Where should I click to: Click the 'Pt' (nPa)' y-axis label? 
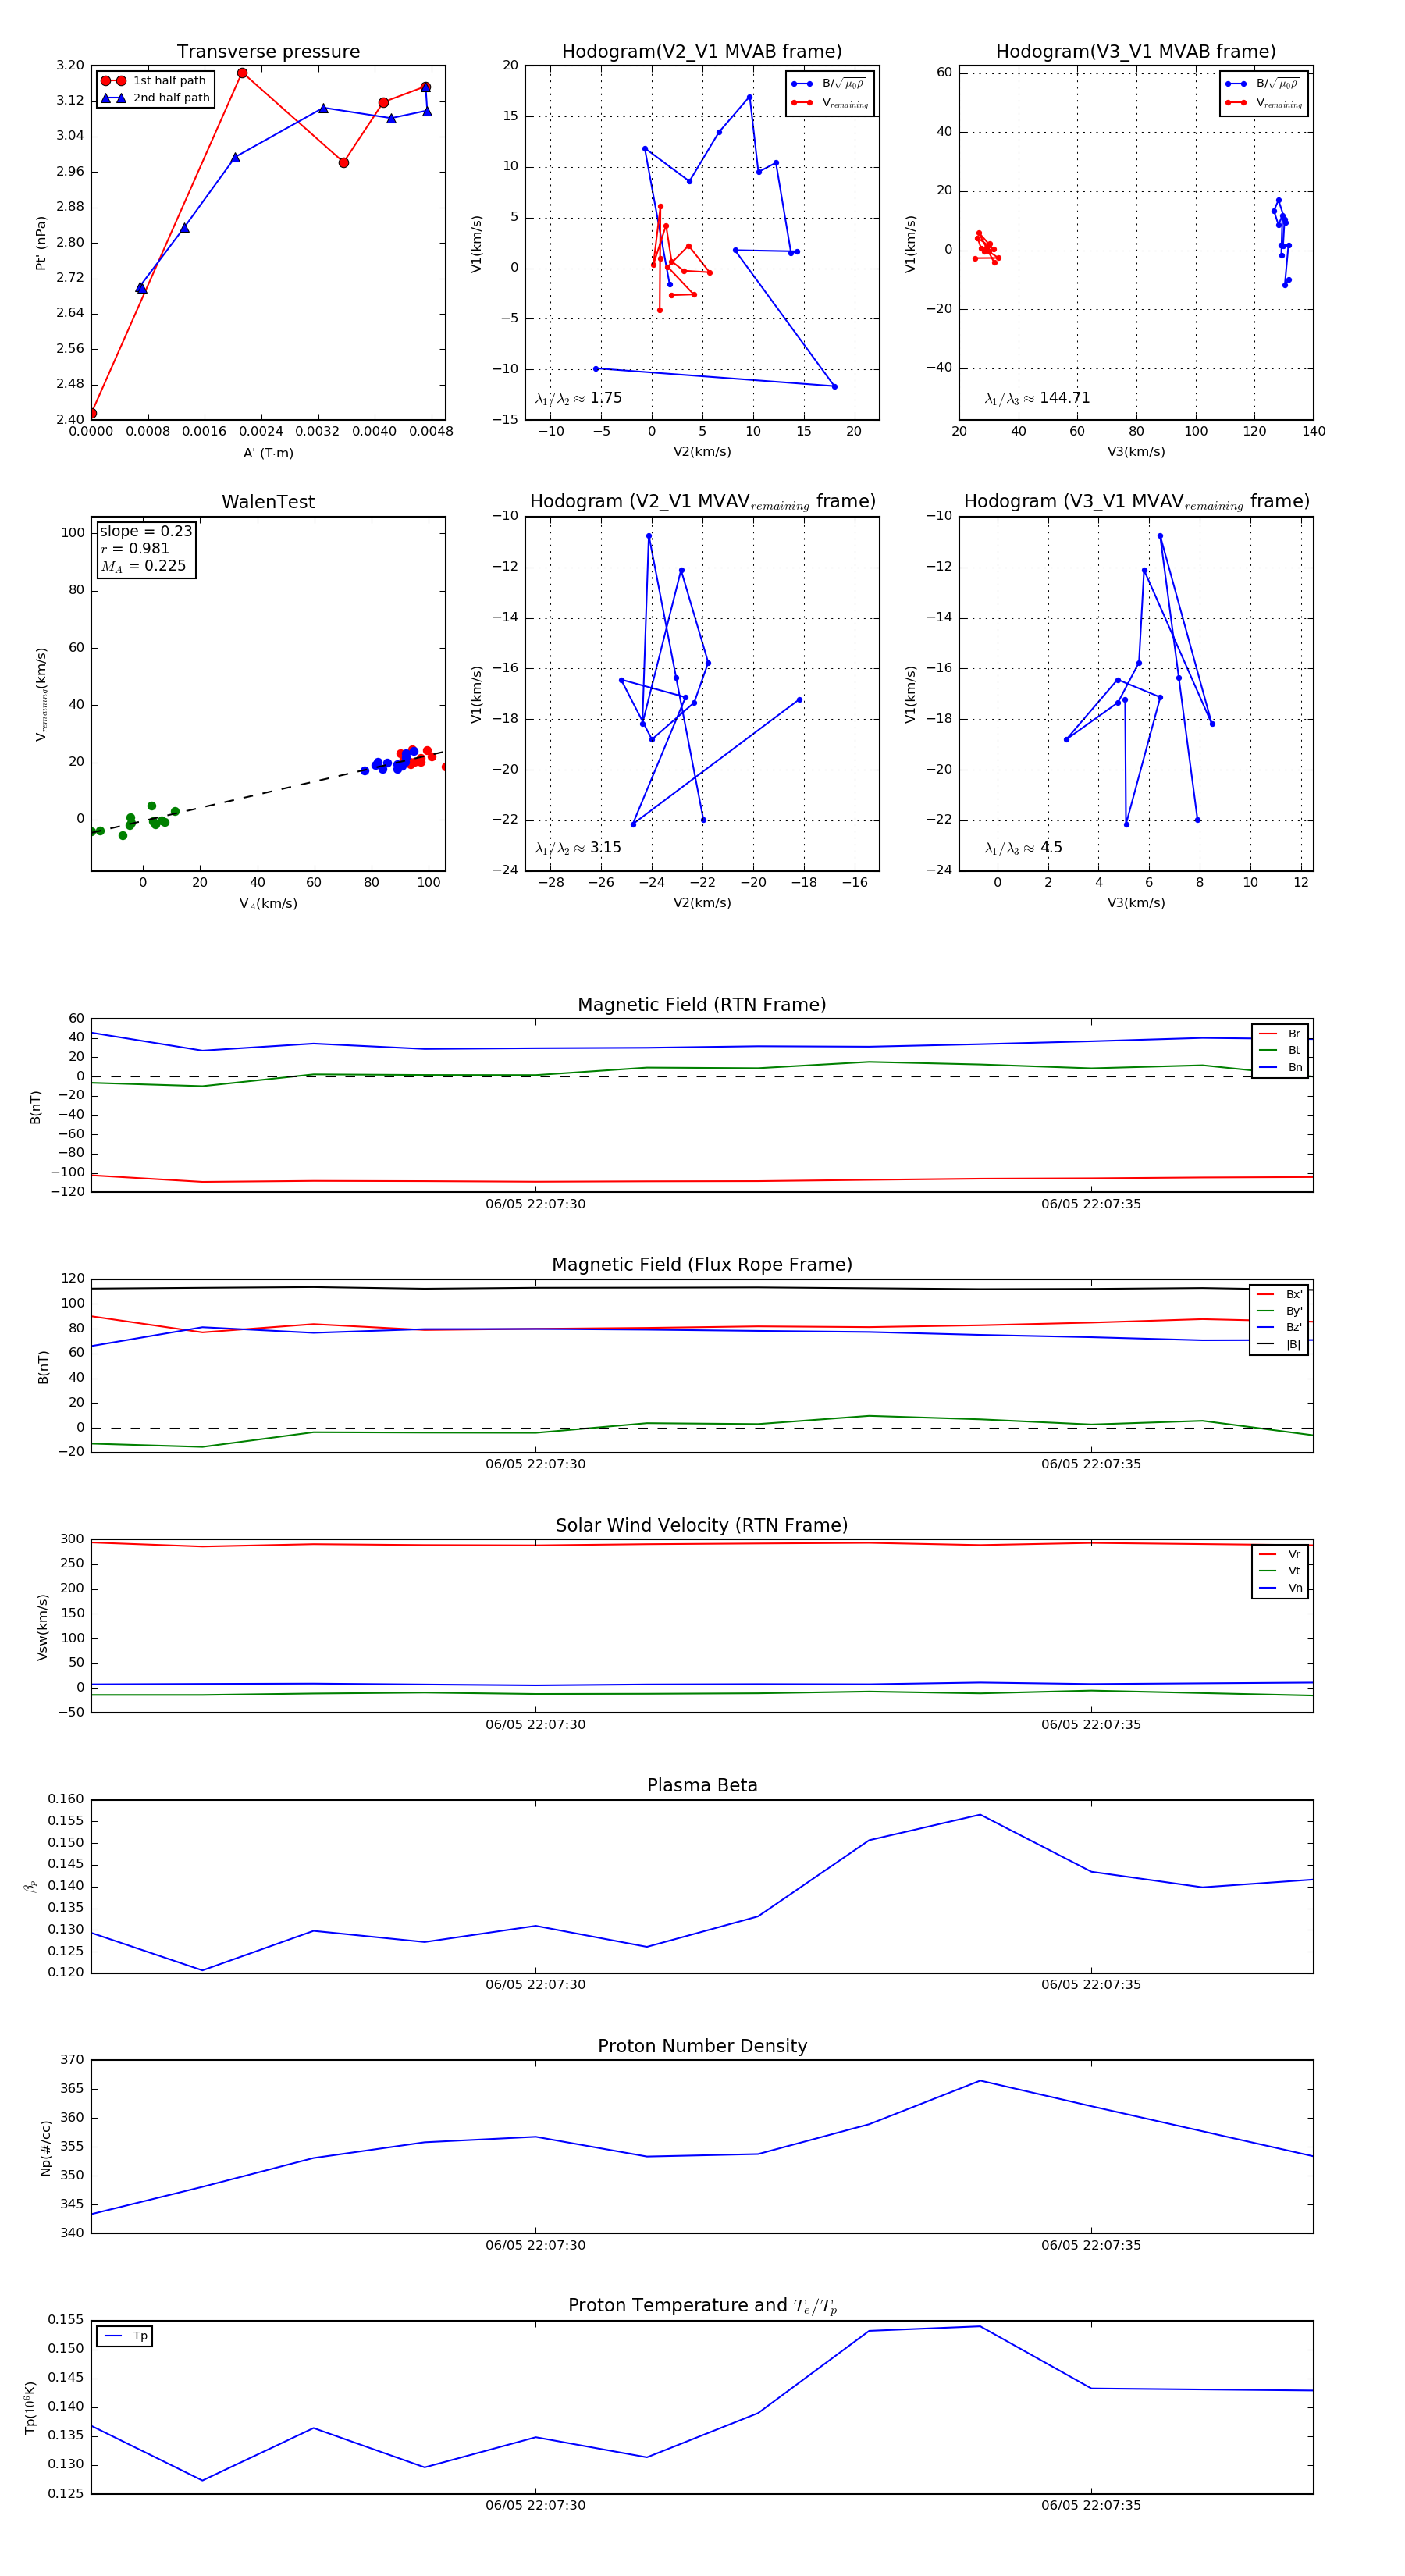[41, 243]
